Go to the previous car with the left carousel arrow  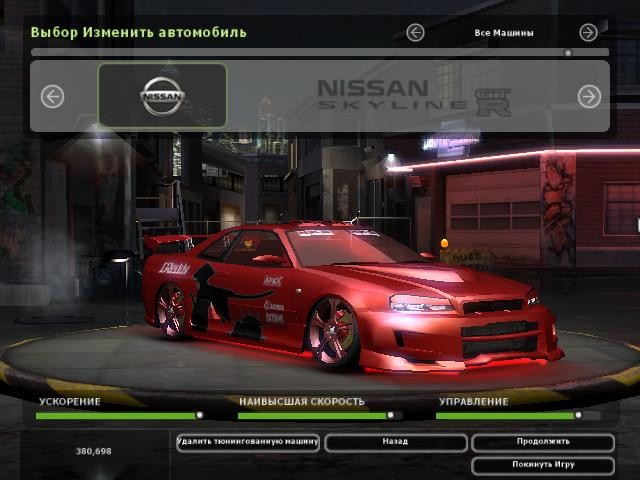[x=52, y=97]
